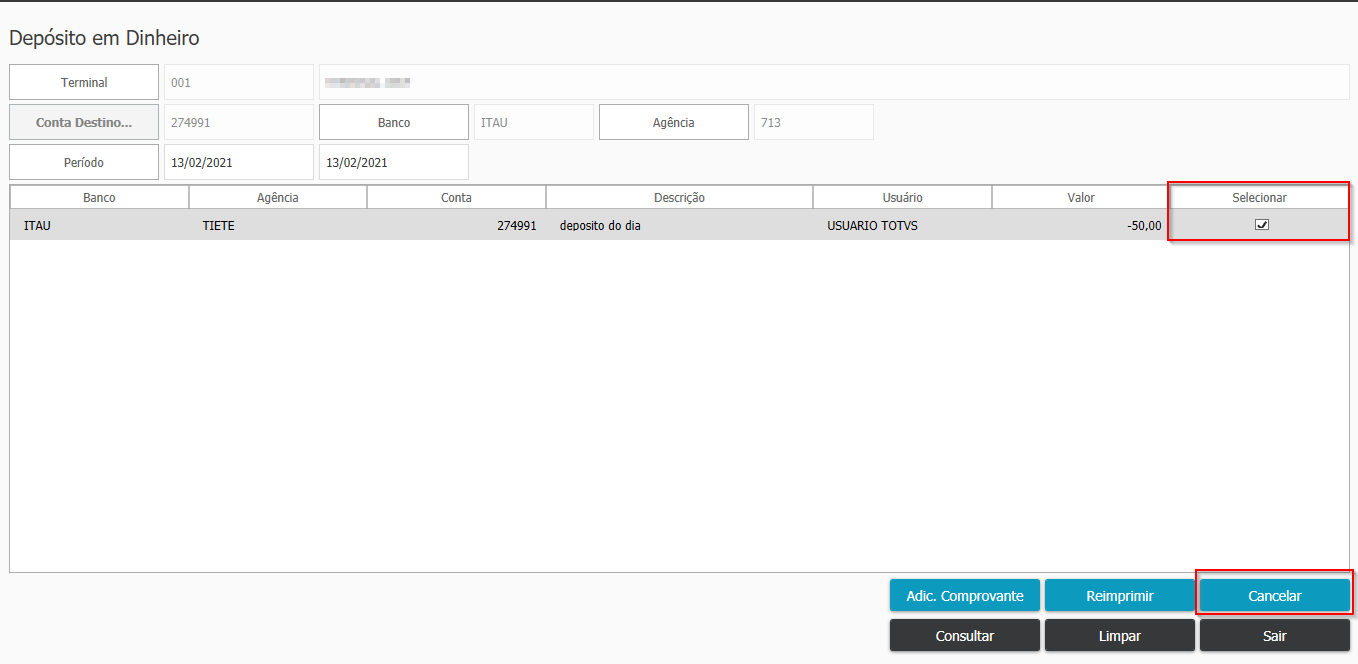
Task: Select the TIETE agency cell
Action: pyautogui.click(x=278, y=225)
